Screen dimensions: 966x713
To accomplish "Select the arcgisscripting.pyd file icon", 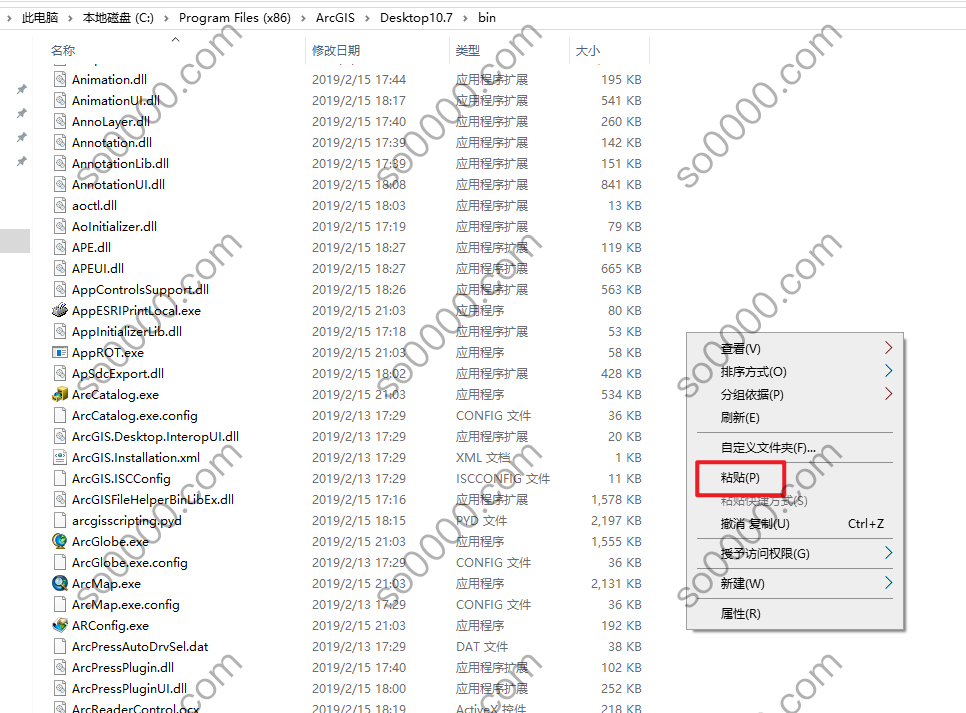I will (60, 520).
